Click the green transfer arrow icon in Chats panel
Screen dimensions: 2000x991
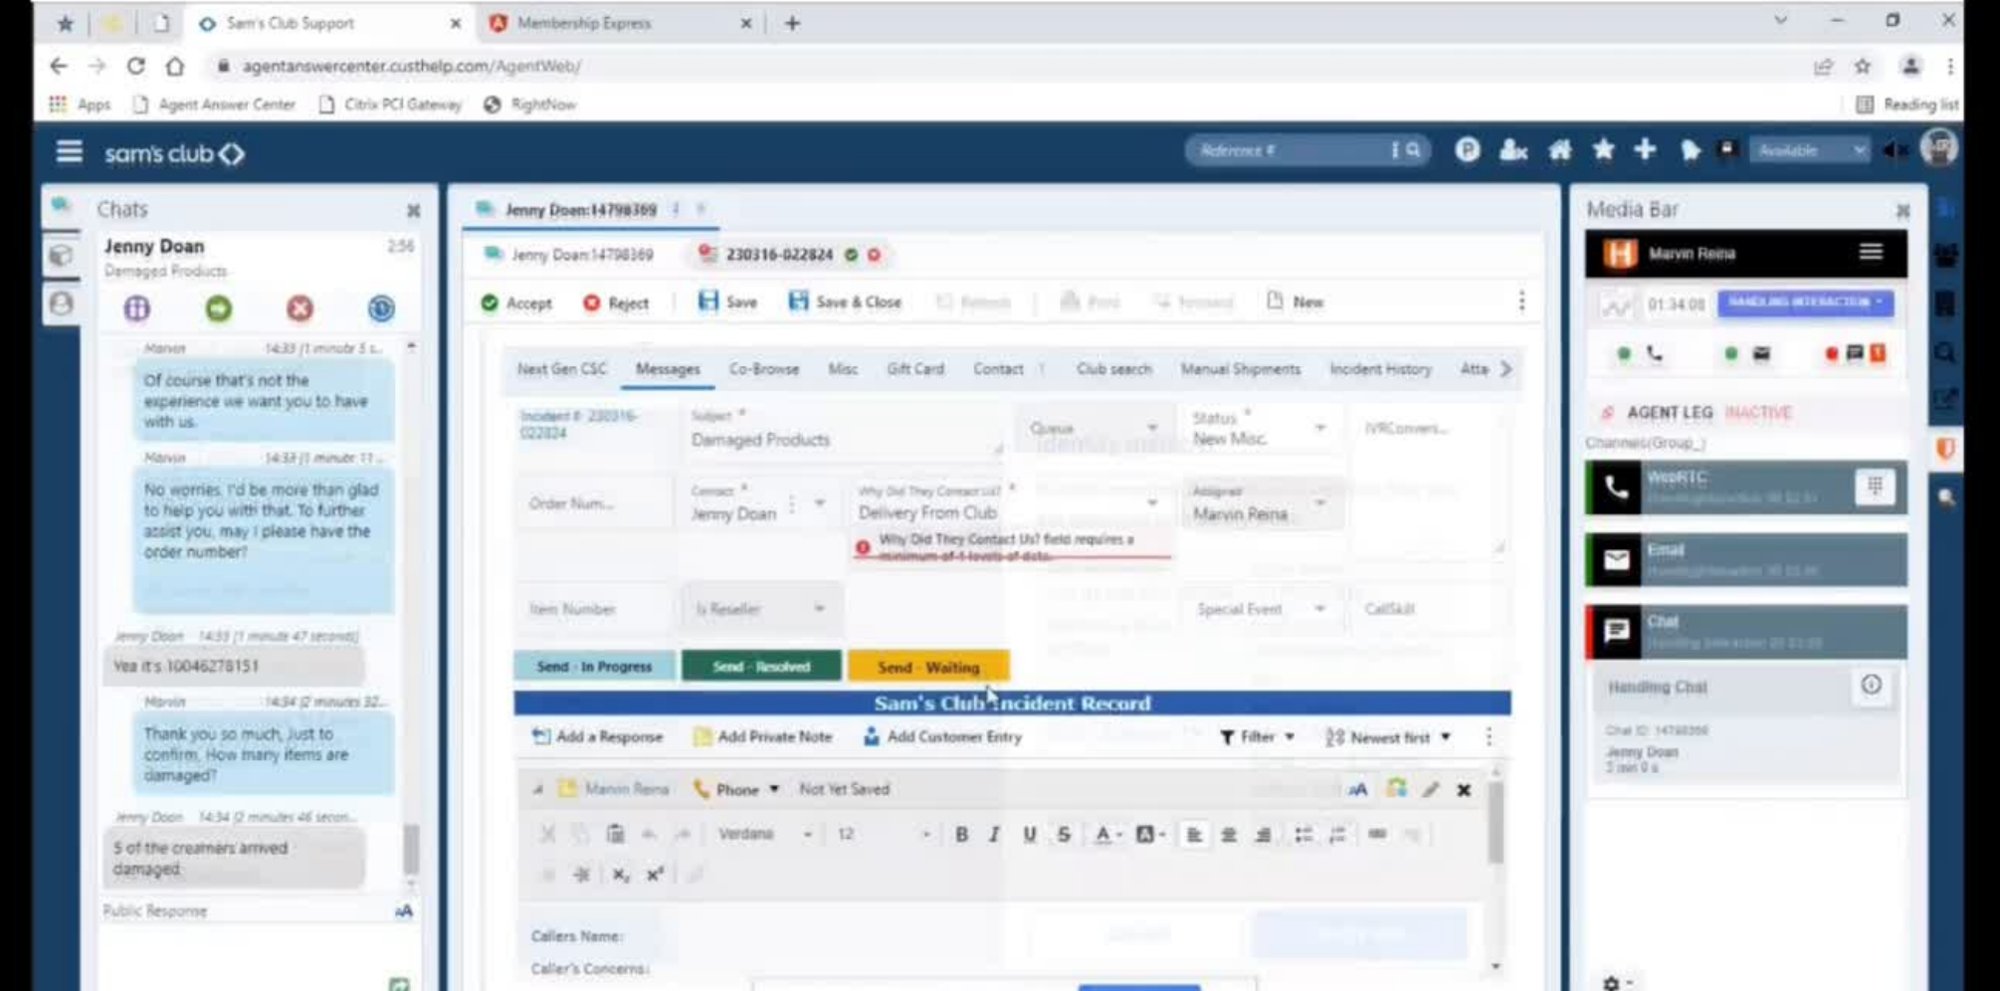pos(218,309)
